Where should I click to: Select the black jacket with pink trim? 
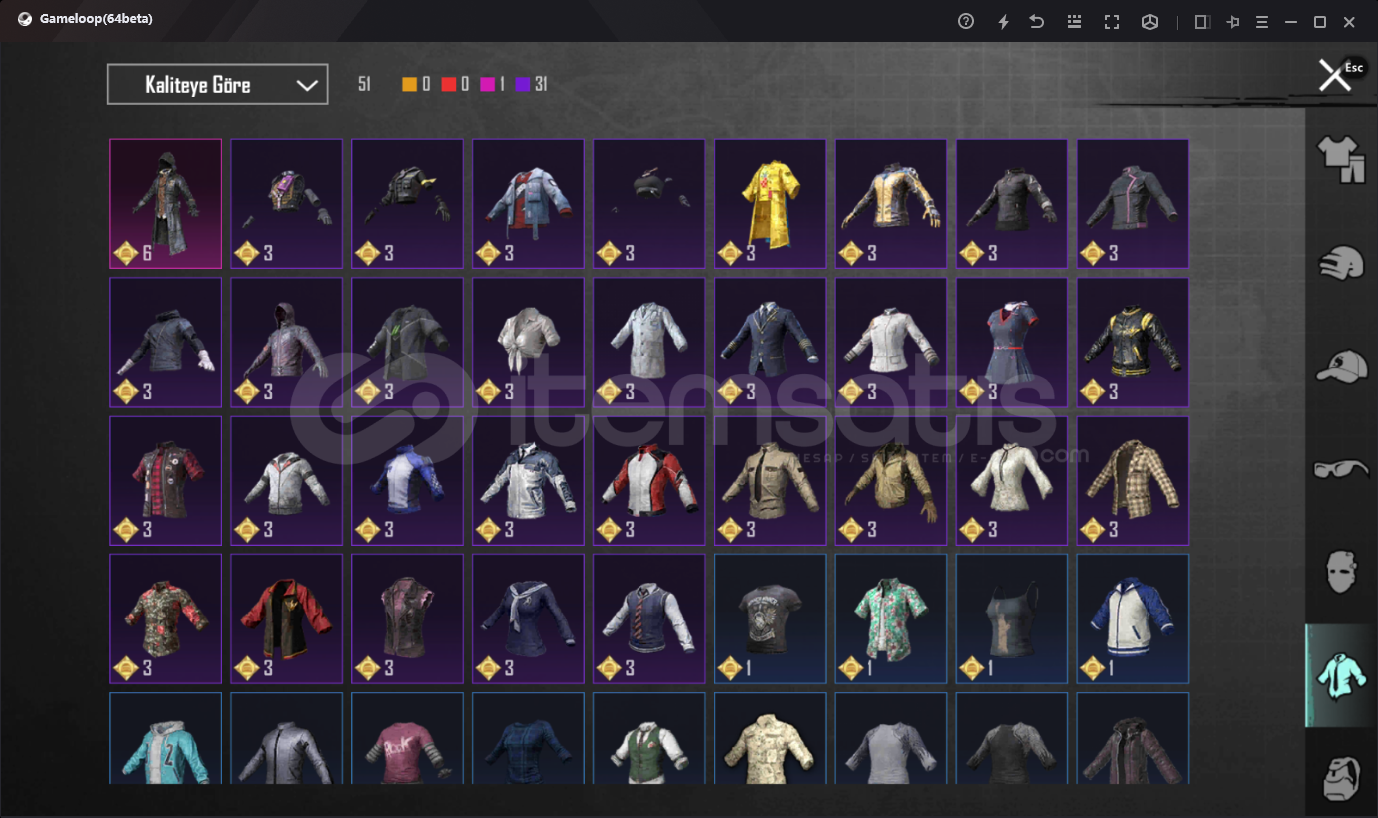1133,204
